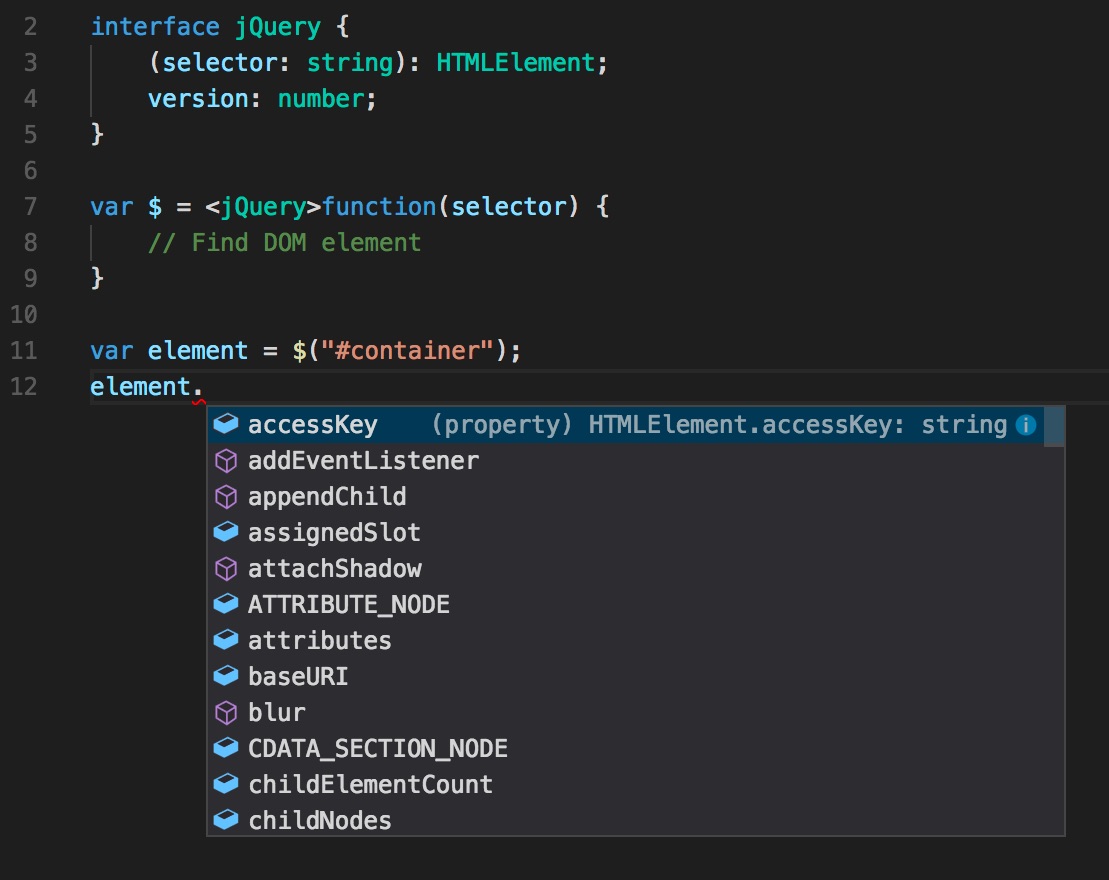Click the Find DOM element comment

284,243
